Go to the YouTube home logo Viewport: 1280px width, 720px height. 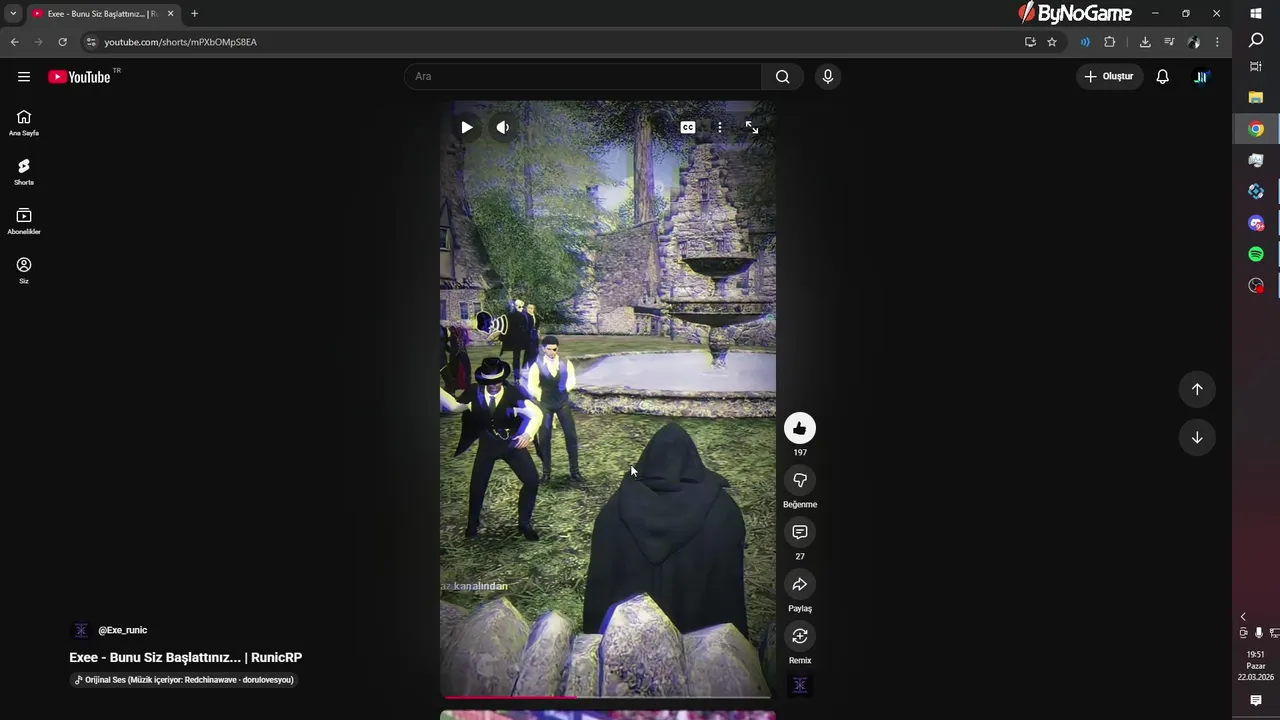(79, 77)
